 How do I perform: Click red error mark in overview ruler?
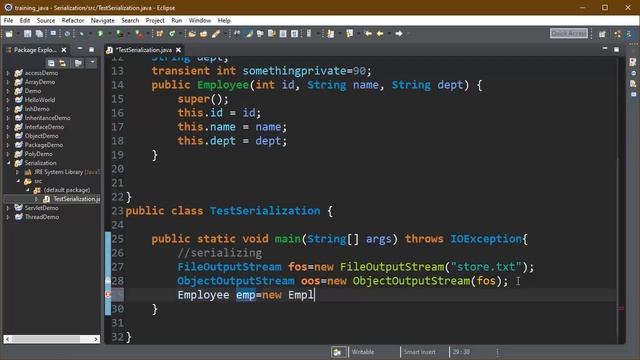click(x=621, y=309)
